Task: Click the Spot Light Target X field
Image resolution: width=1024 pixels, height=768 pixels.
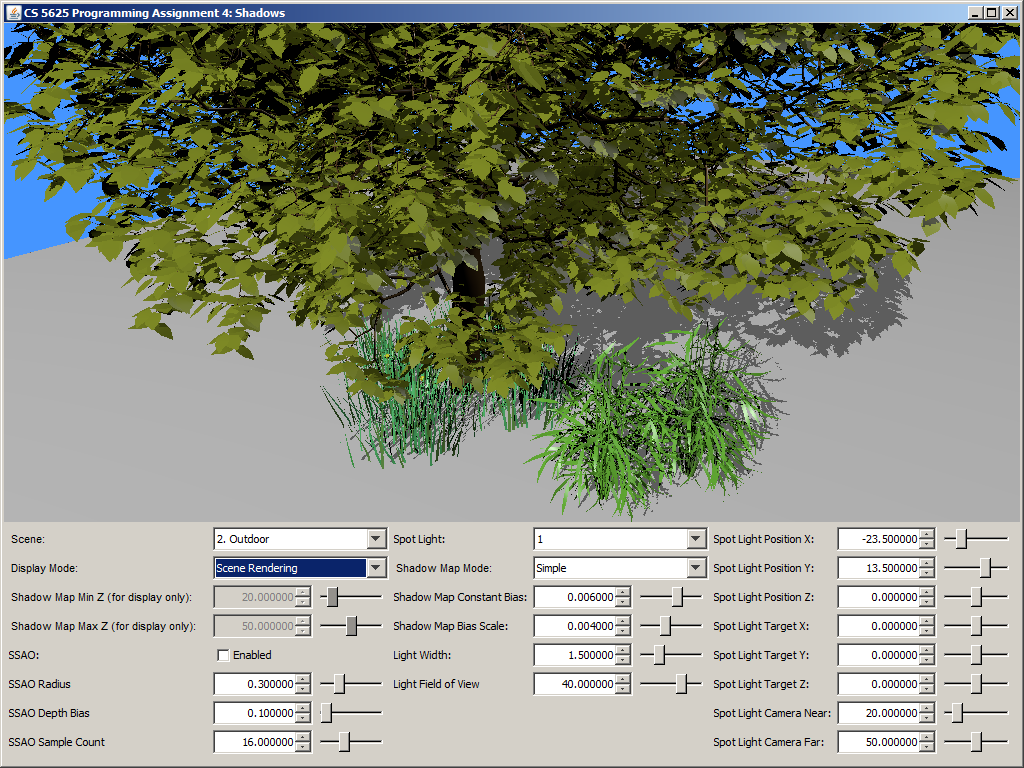Action: pos(877,626)
